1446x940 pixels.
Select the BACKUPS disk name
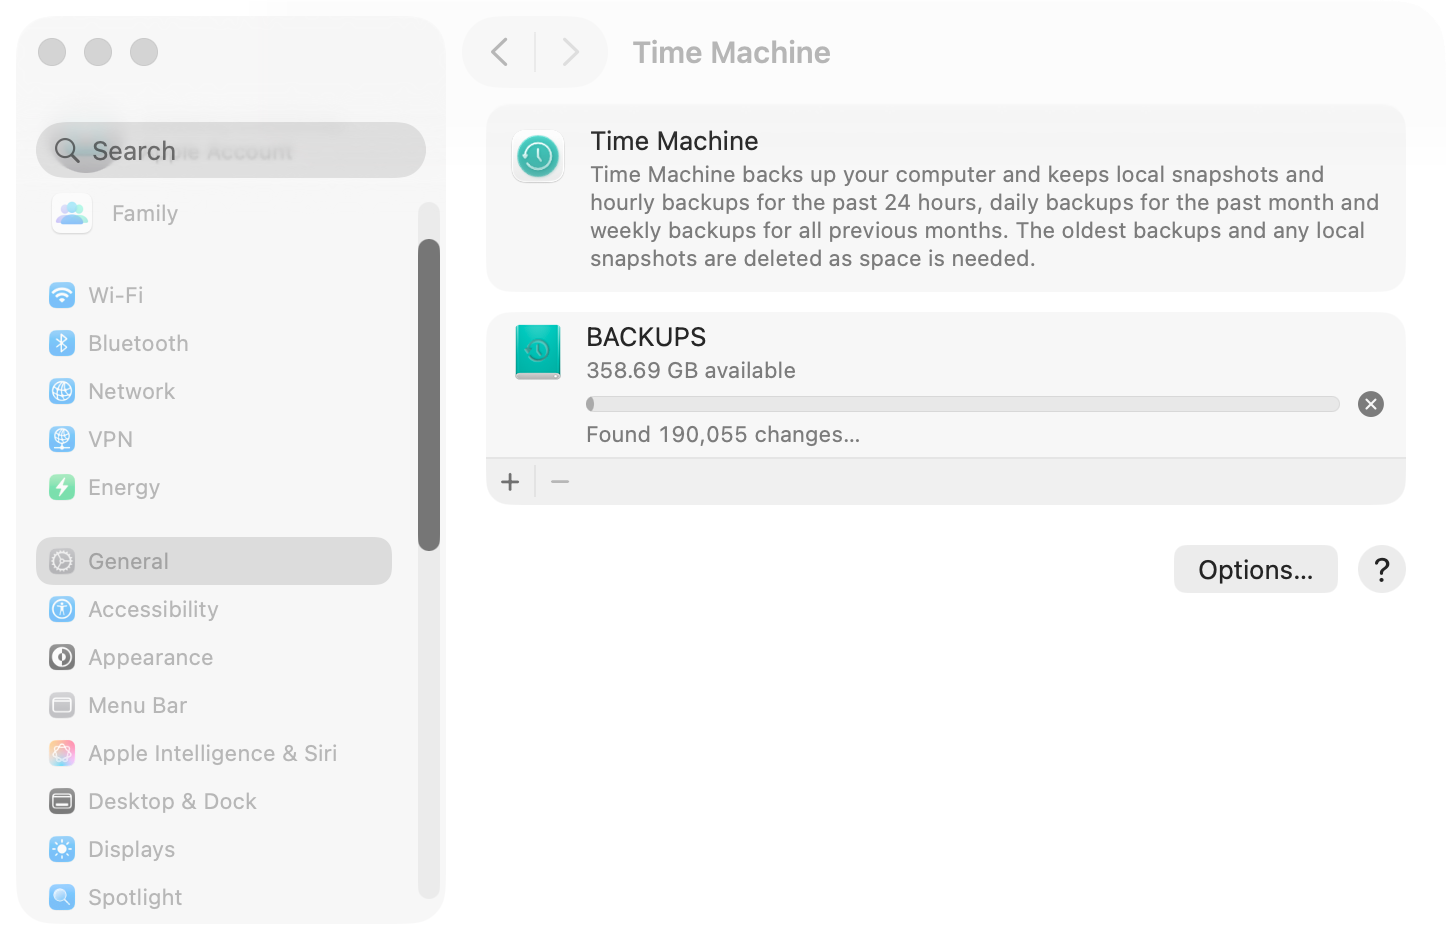(x=646, y=337)
